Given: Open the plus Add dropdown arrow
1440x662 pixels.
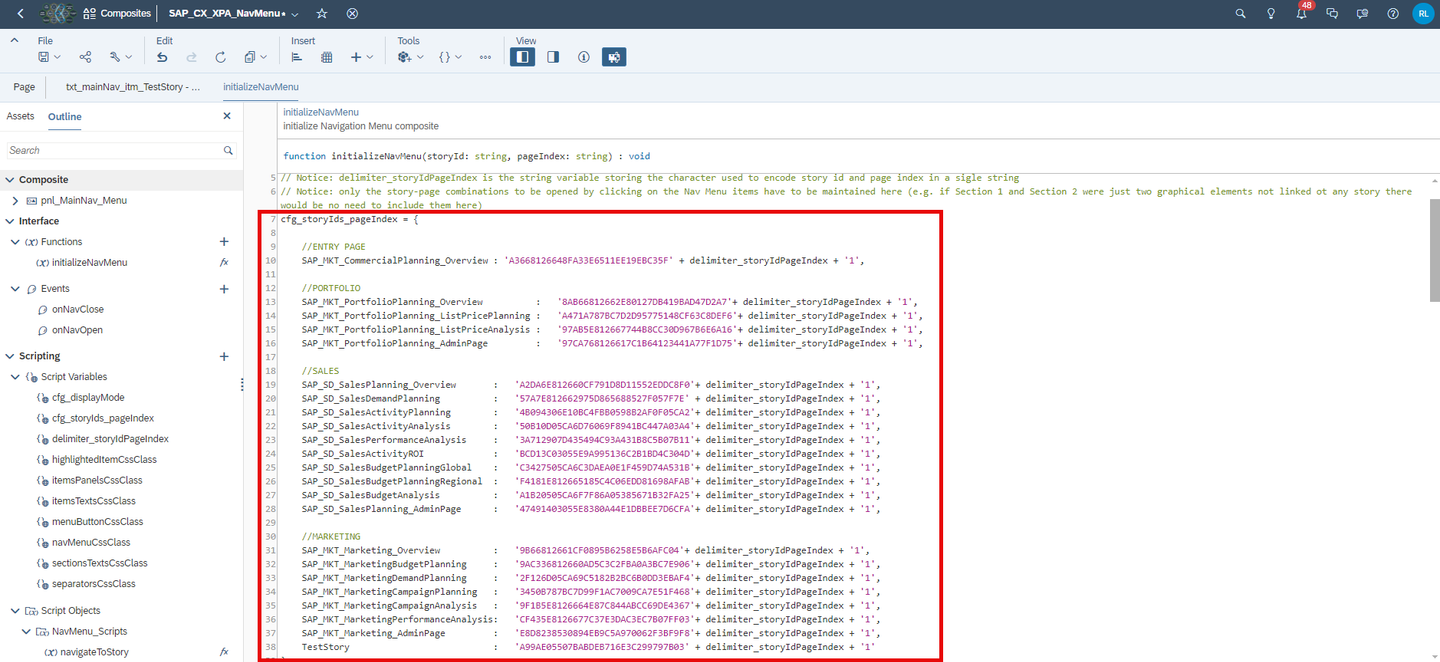Looking at the screenshot, I should (370, 58).
